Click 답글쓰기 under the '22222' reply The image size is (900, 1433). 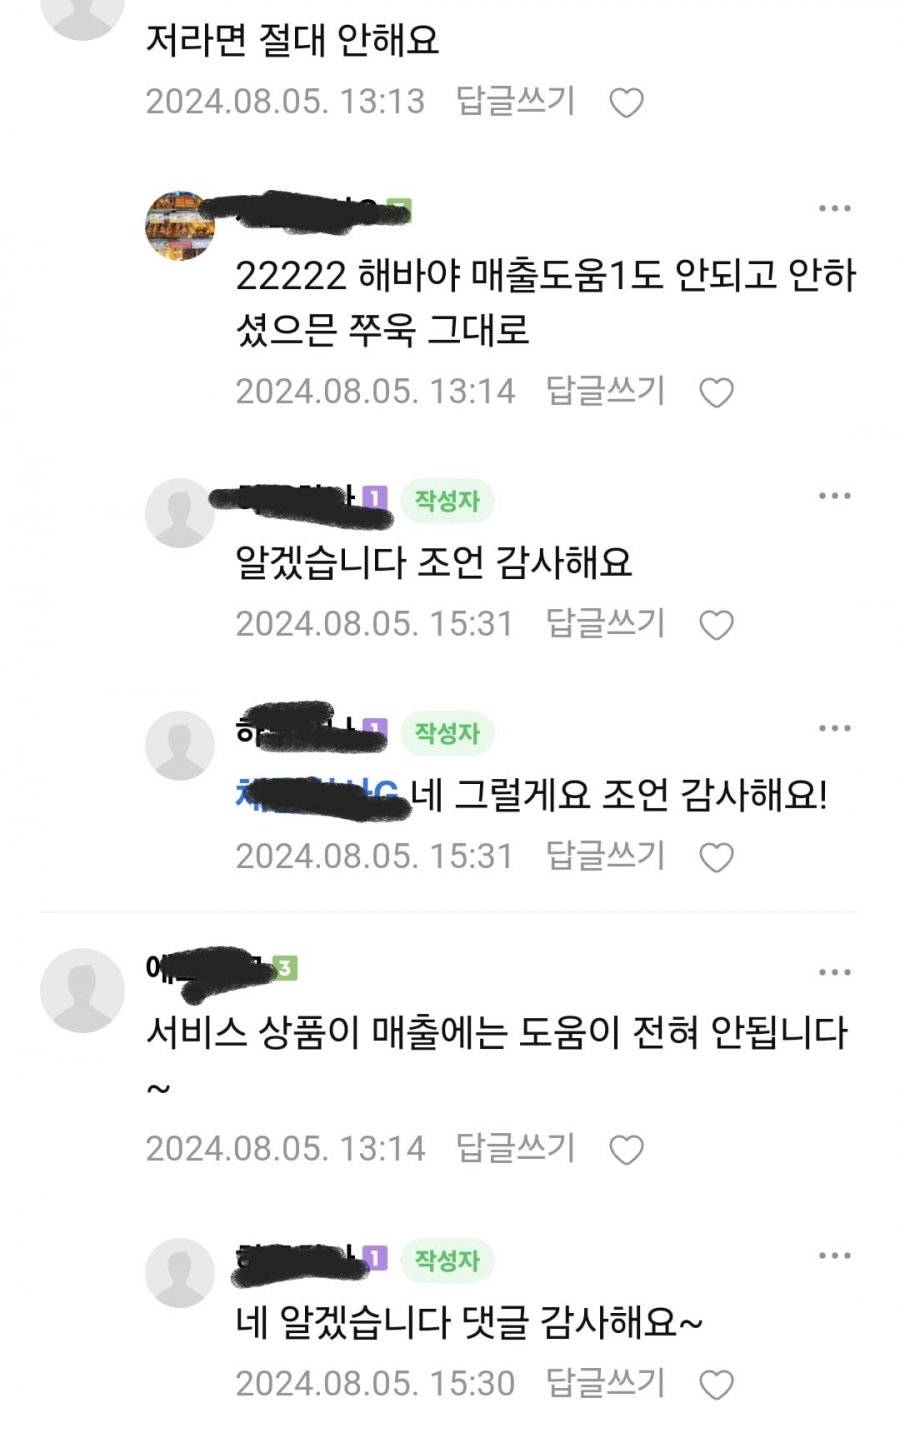[x=606, y=390]
